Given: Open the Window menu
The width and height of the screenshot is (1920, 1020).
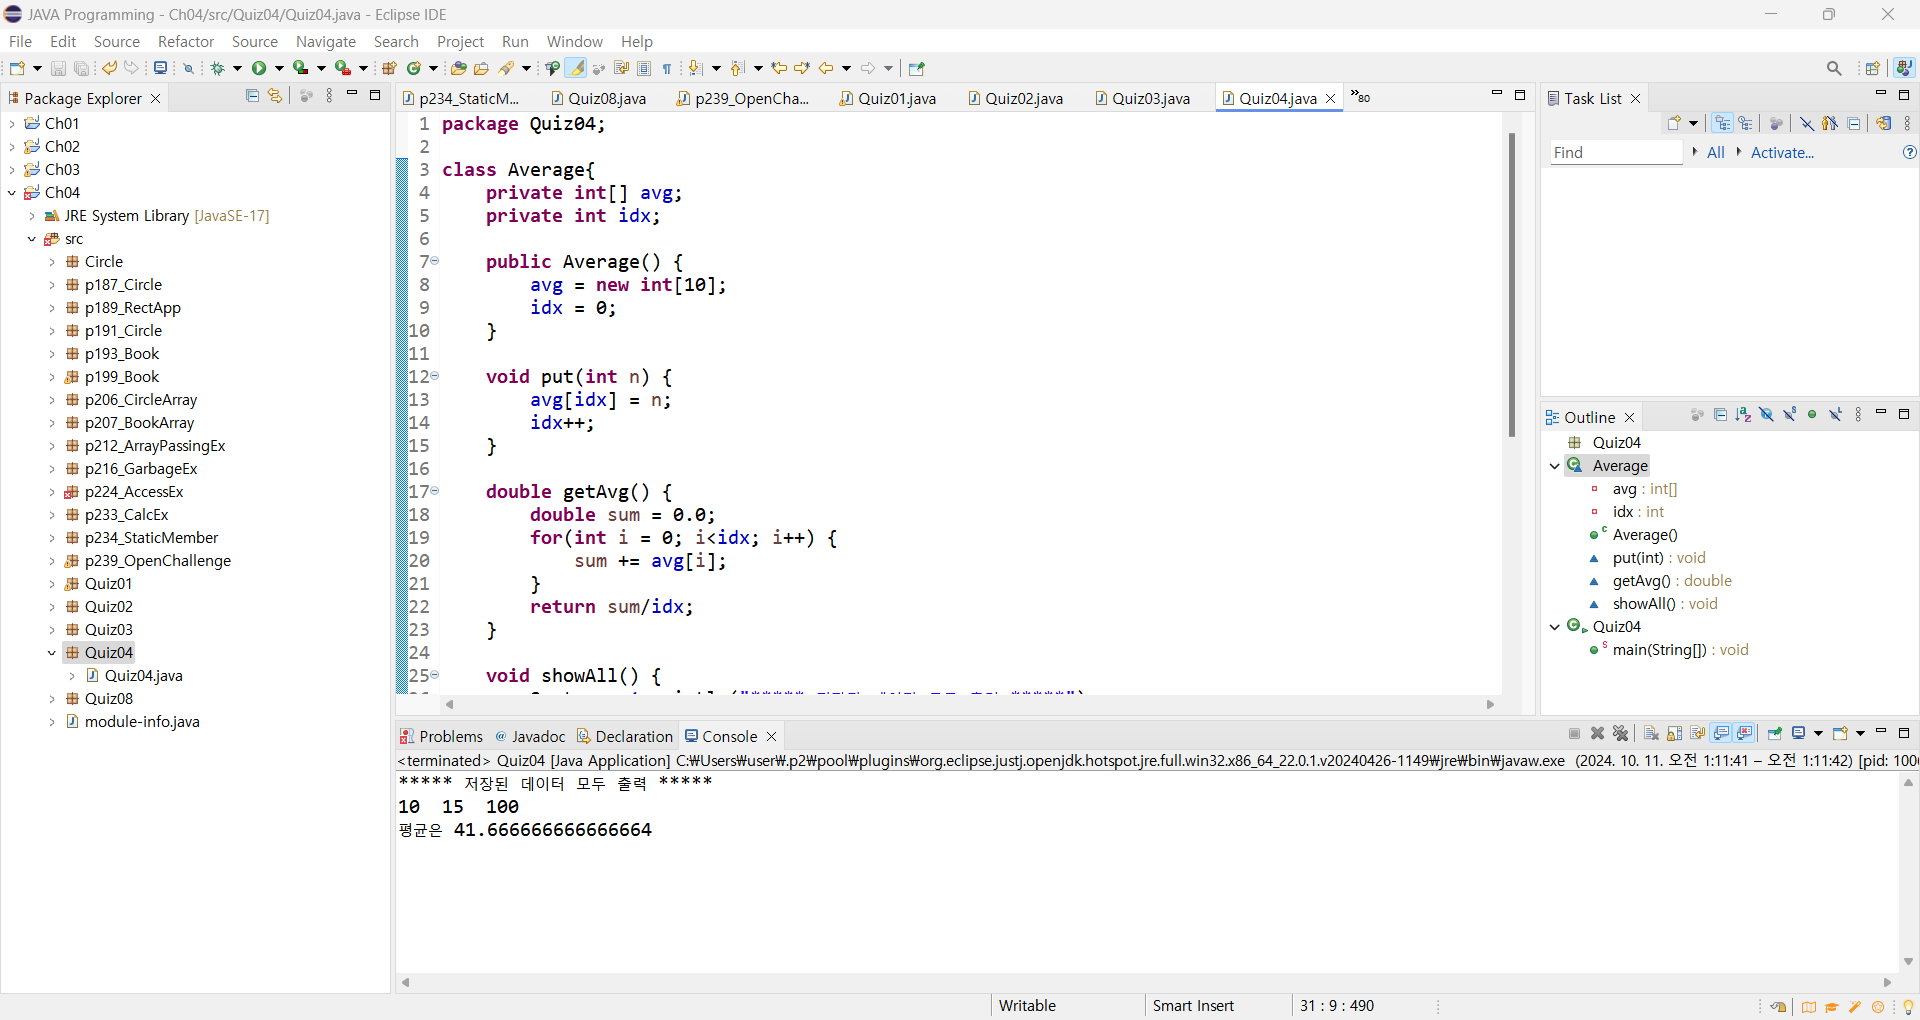Looking at the screenshot, I should click(x=575, y=41).
